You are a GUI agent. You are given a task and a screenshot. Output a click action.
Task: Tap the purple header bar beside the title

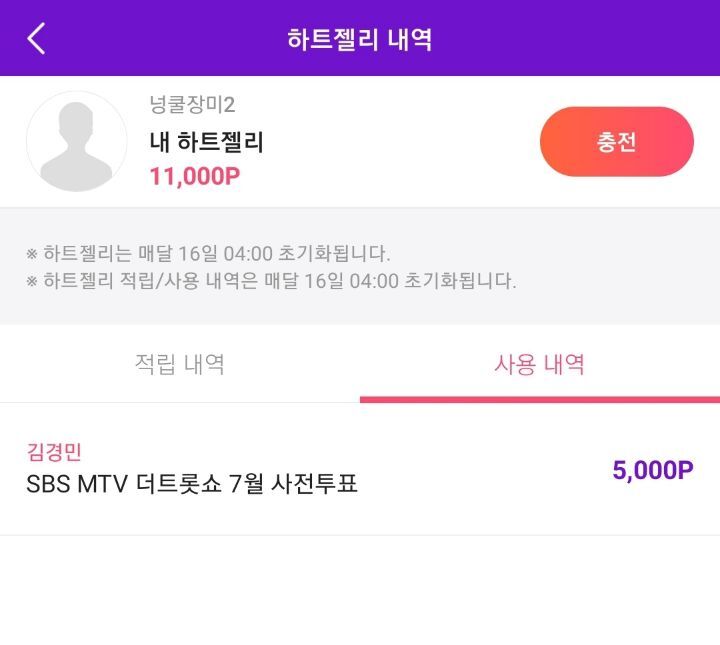pyautogui.click(x=574, y=39)
